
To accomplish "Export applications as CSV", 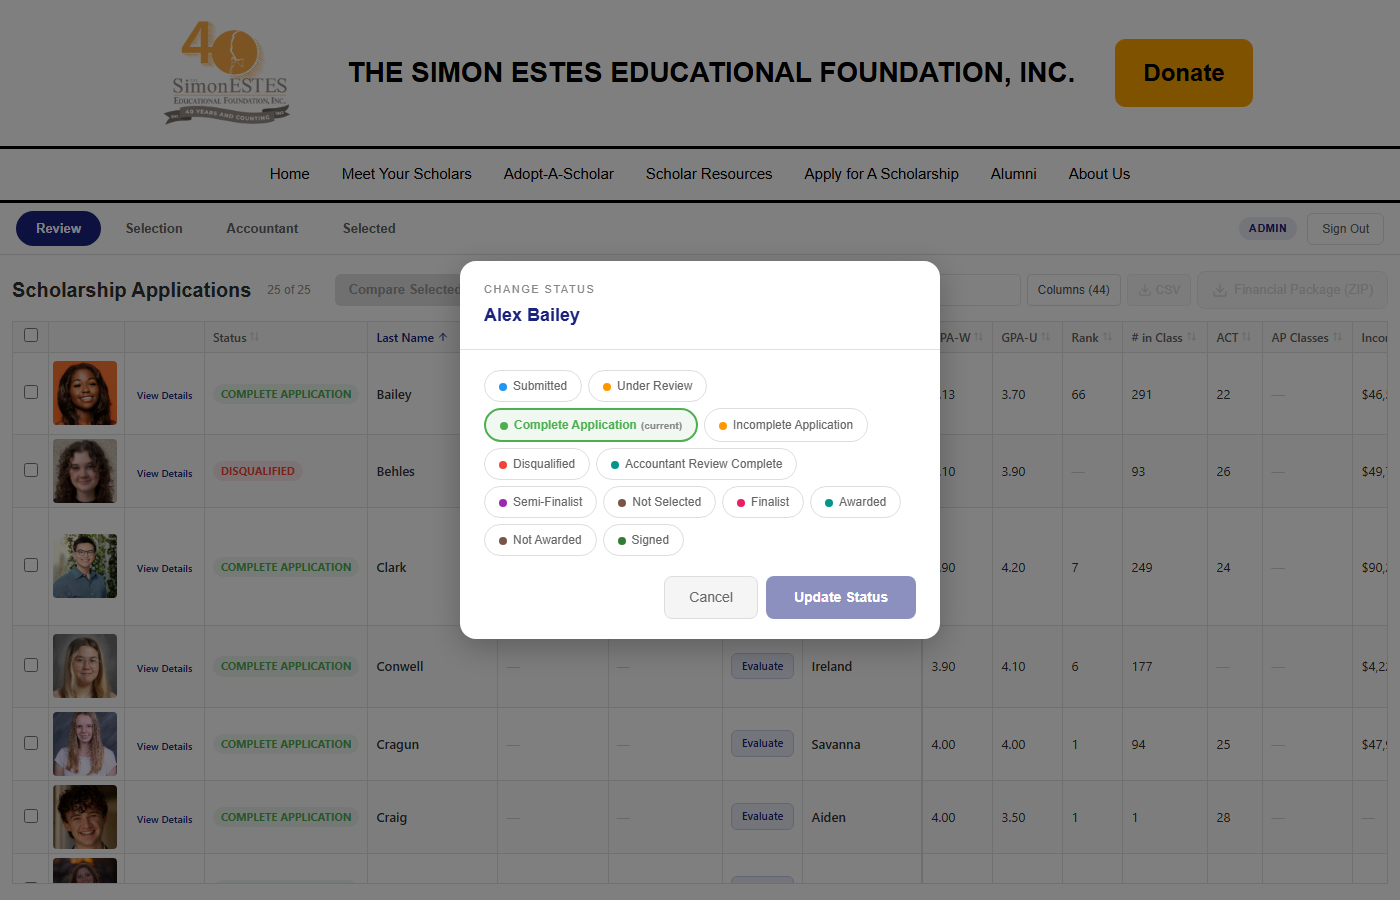I will (1158, 290).
